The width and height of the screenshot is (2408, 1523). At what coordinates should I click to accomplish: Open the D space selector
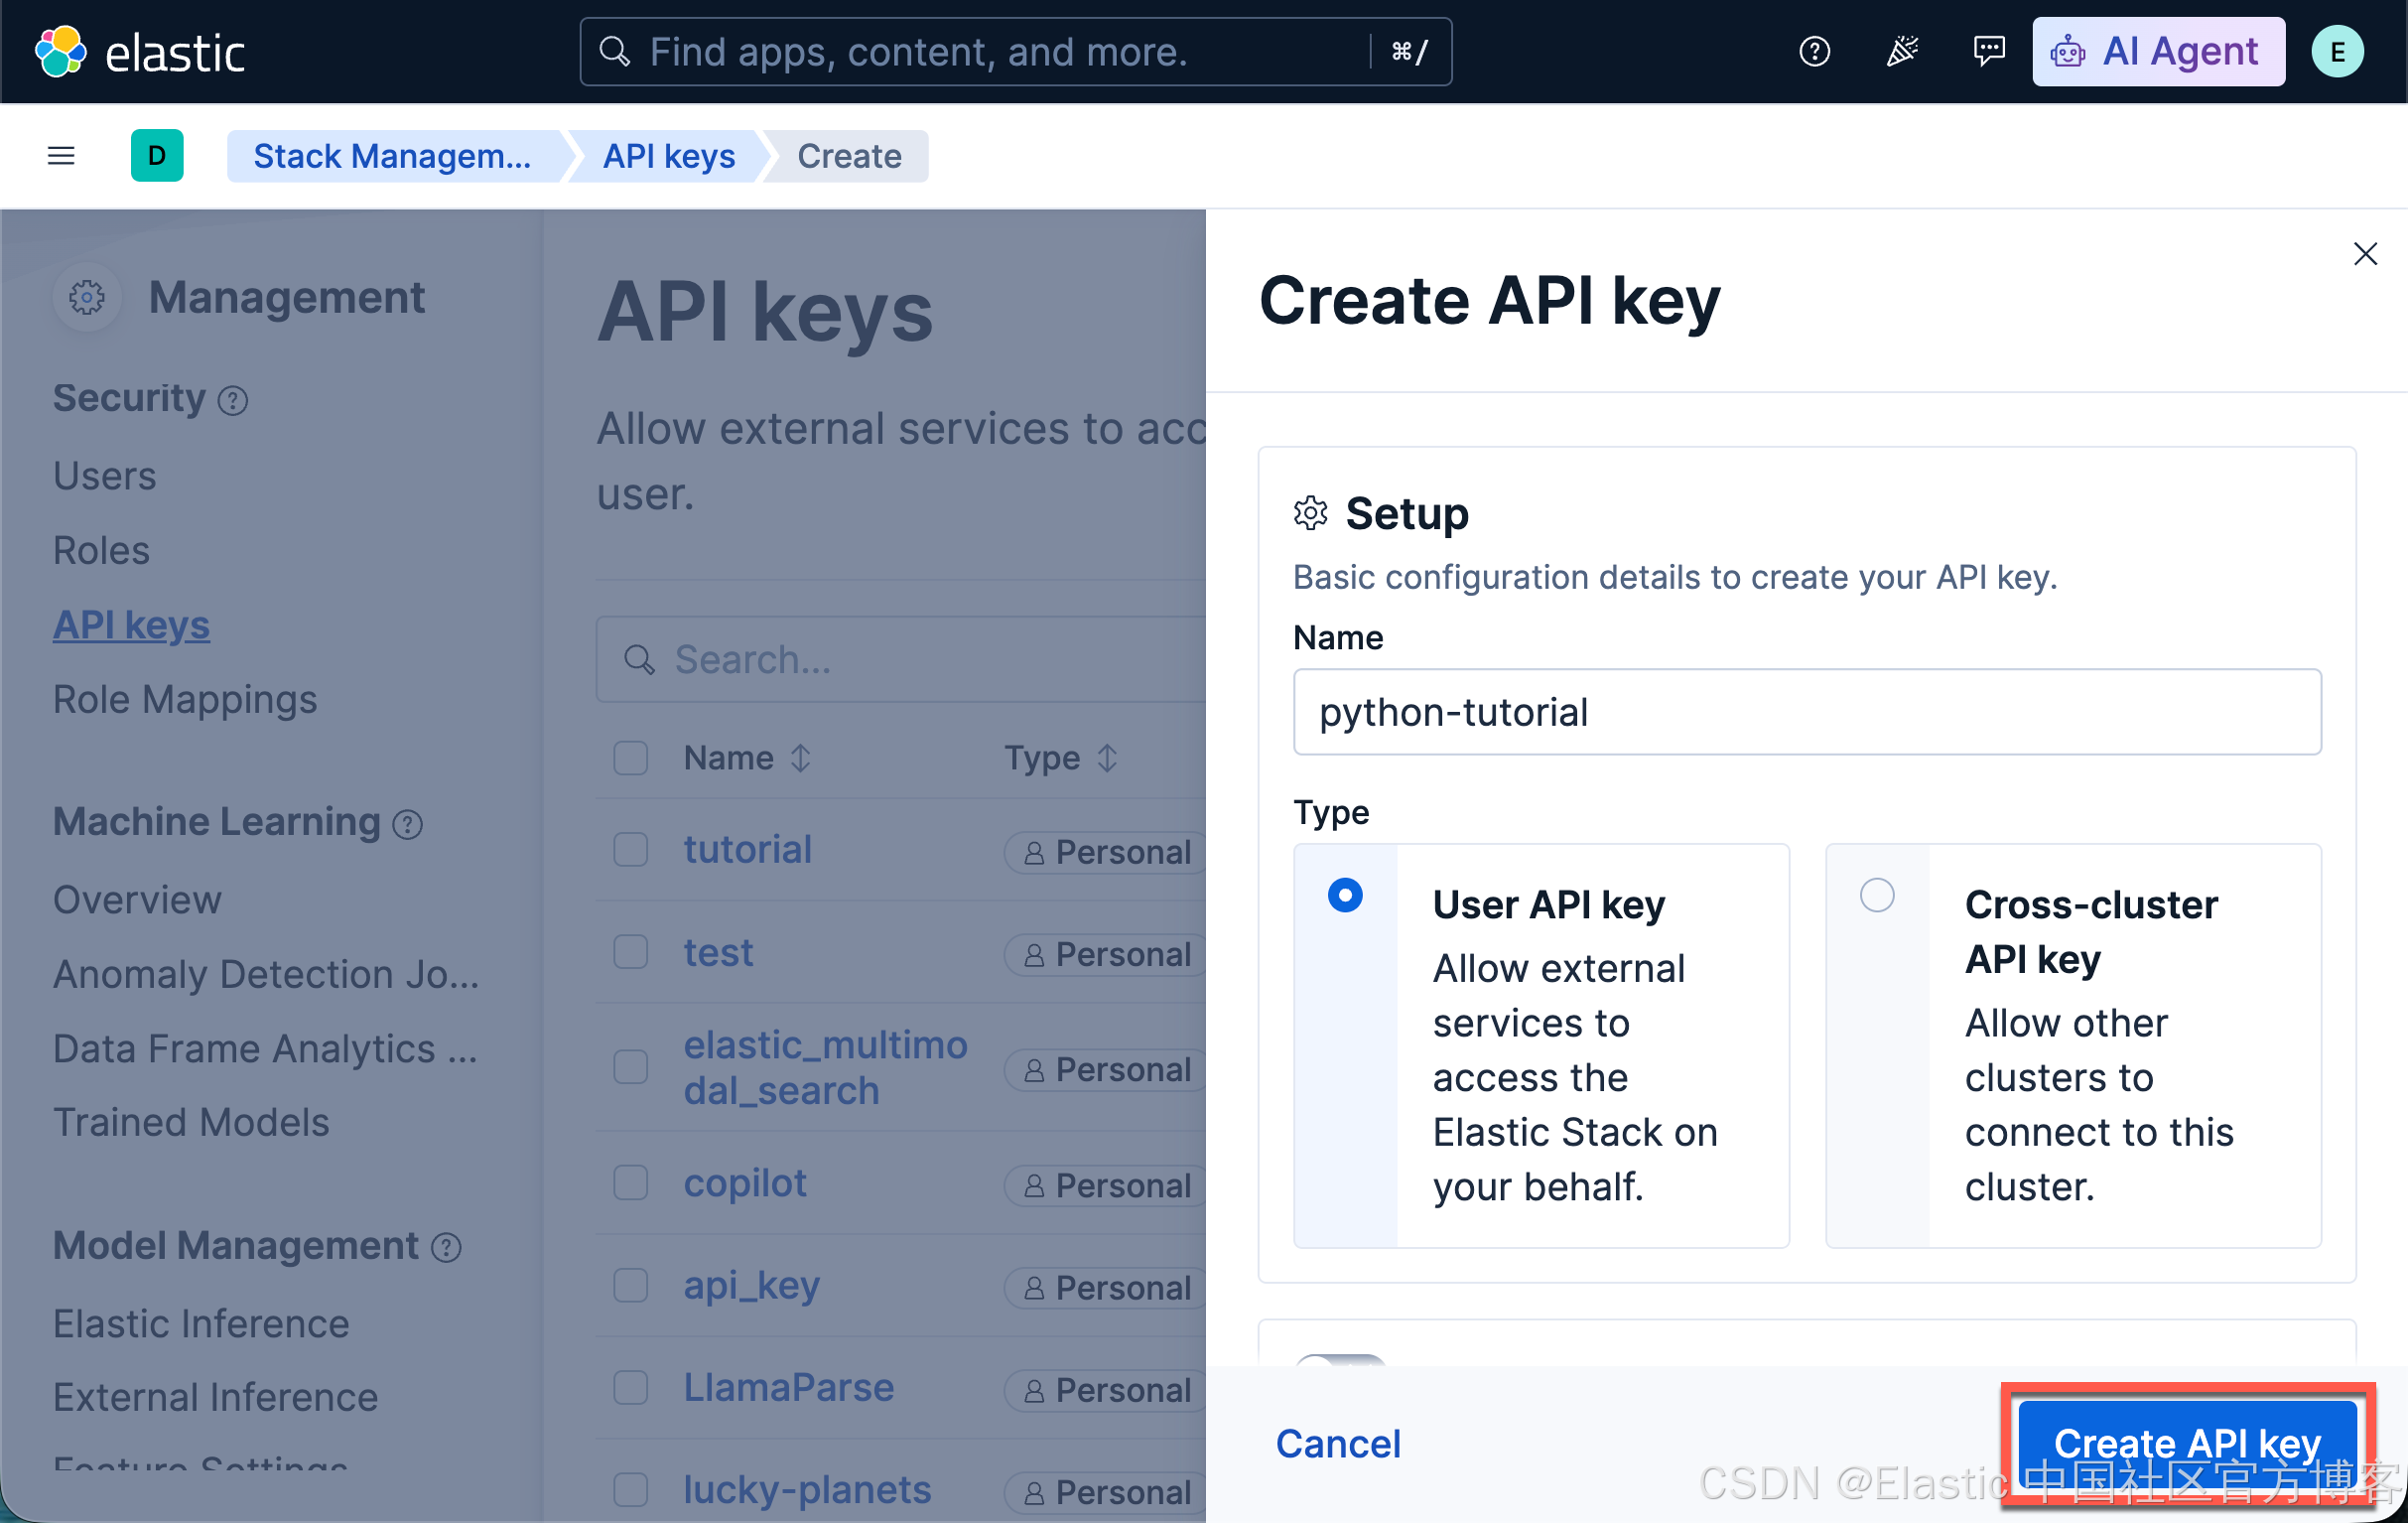point(157,156)
